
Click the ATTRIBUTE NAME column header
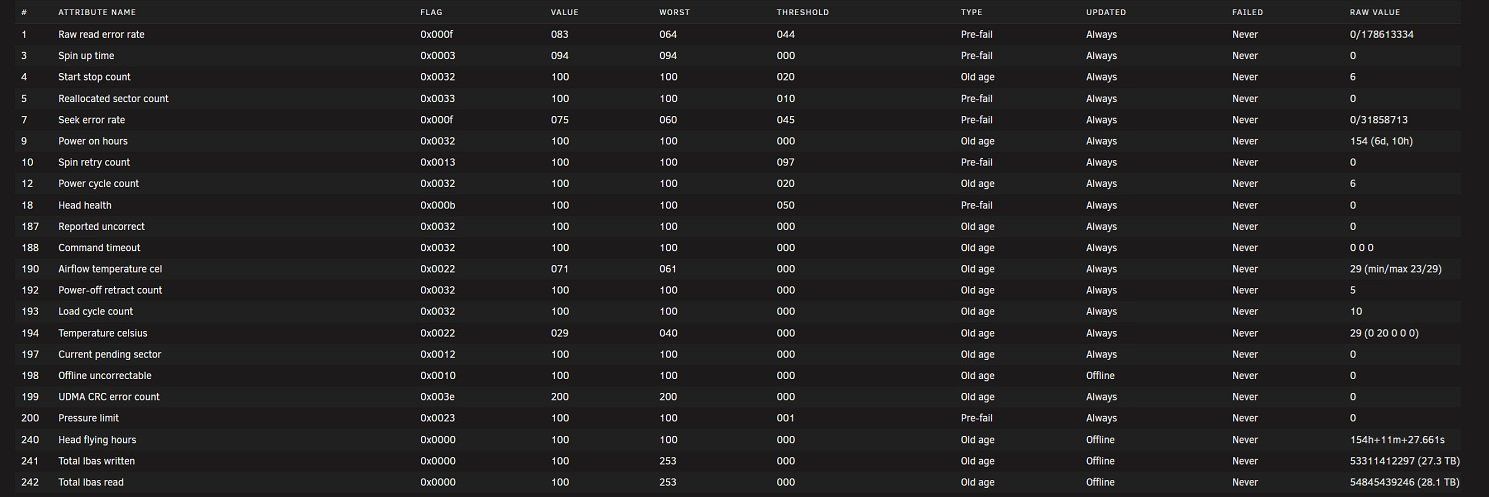pos(96,12)
